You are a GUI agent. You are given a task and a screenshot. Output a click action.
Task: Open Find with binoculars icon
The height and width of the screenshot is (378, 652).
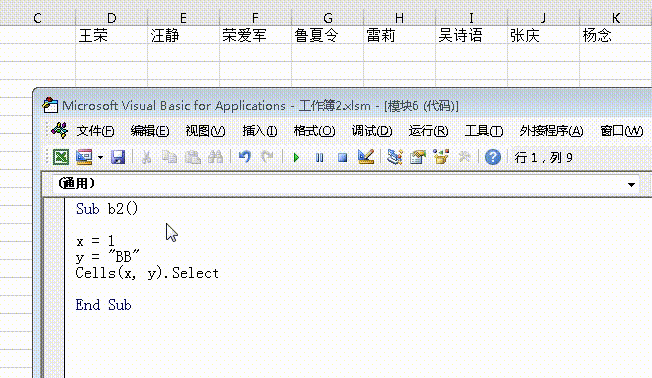coord(216,157)
